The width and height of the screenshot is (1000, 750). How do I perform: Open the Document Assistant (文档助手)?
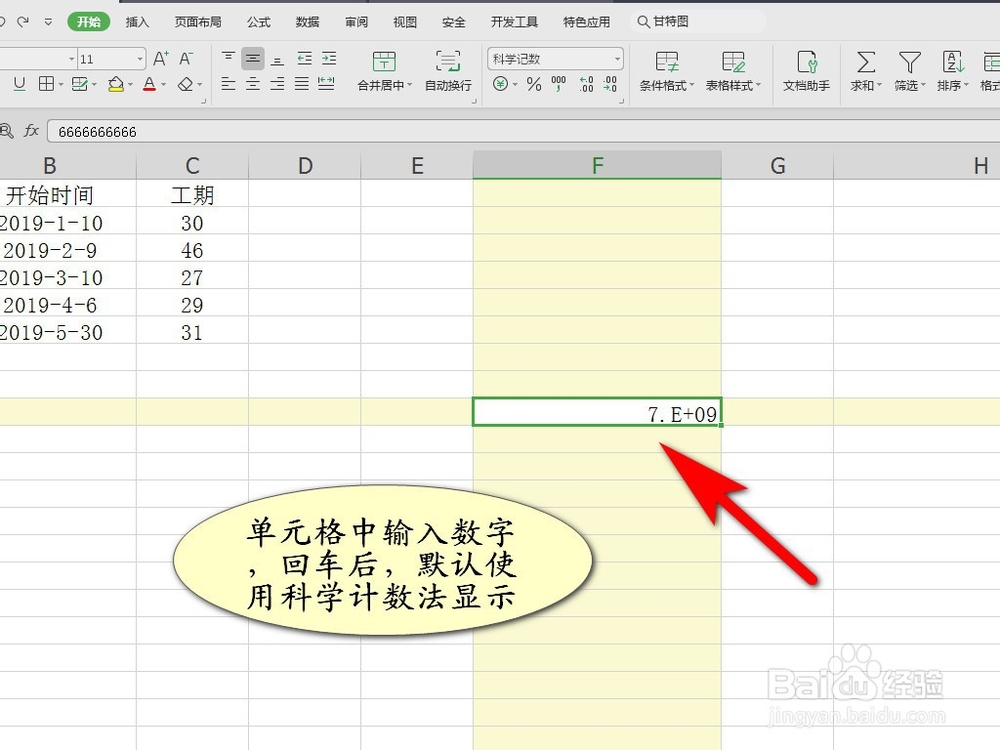tap(806, 70)
